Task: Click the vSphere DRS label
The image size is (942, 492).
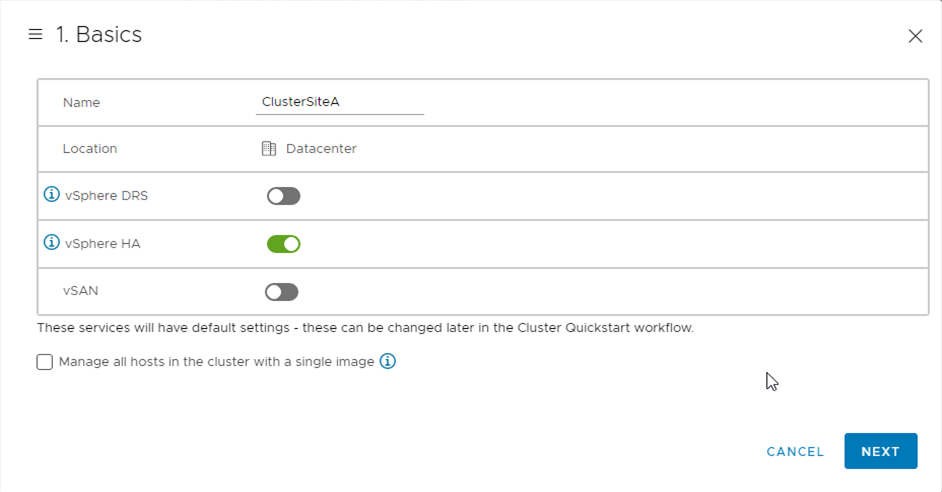Action: pyautogui.click(x=106, y=196)
